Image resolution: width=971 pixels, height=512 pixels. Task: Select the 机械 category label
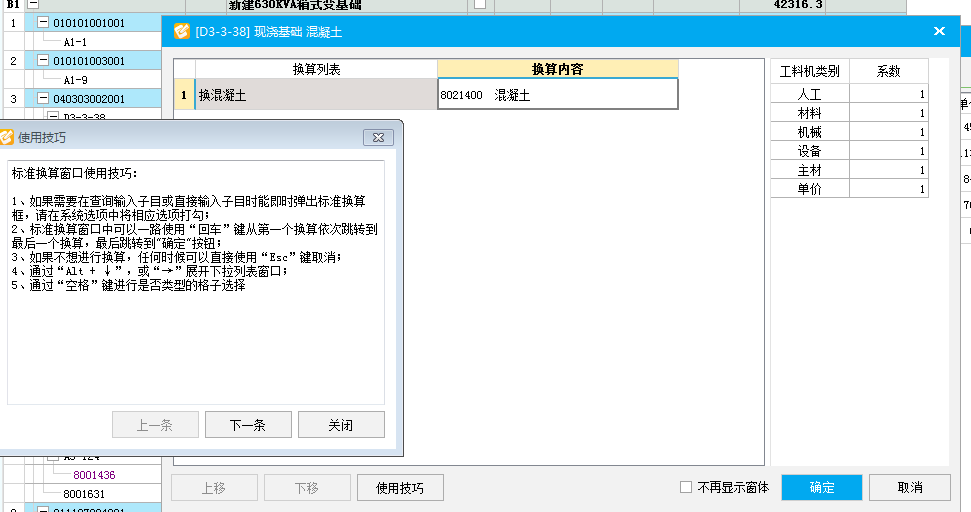point(809,132)
